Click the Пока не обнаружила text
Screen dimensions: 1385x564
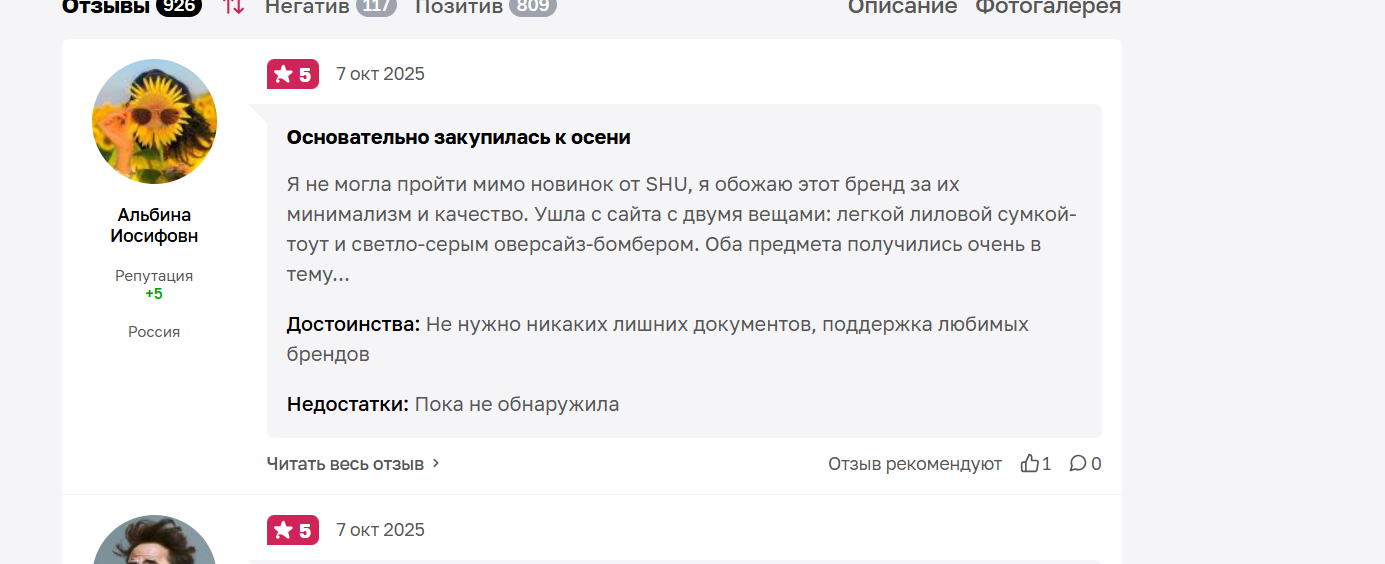(517, 404)
